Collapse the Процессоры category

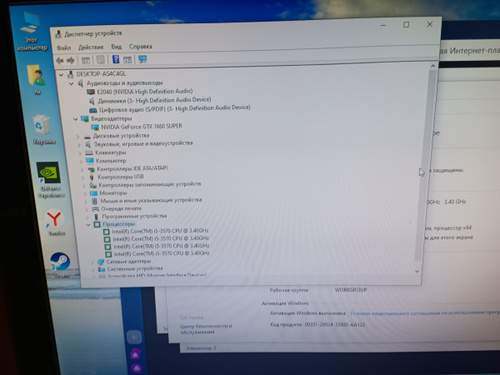click(x=88, y=225)
